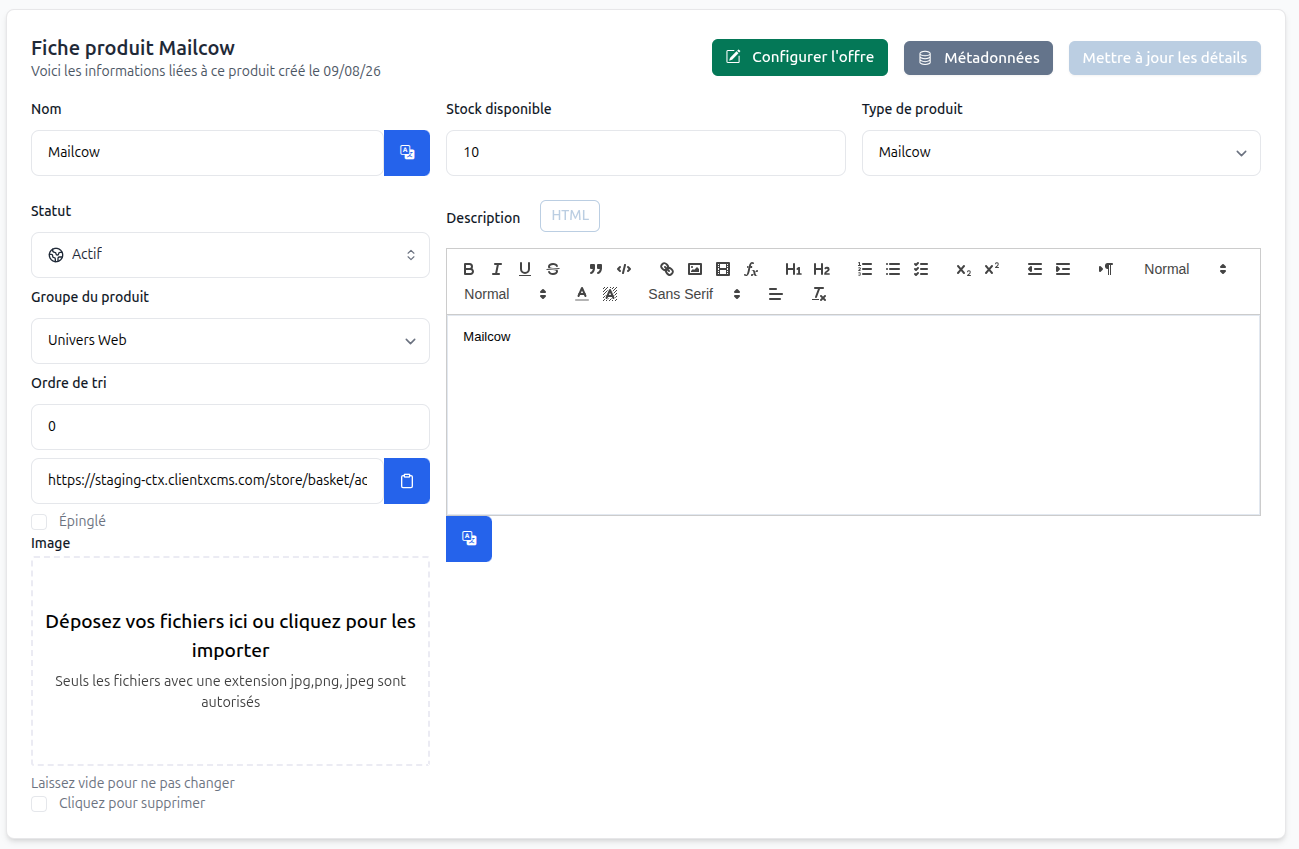Image resolution: width=1299 pixels, height=849 pixels.
Task: Create a checklist in the editor
Action: [921, 269]
